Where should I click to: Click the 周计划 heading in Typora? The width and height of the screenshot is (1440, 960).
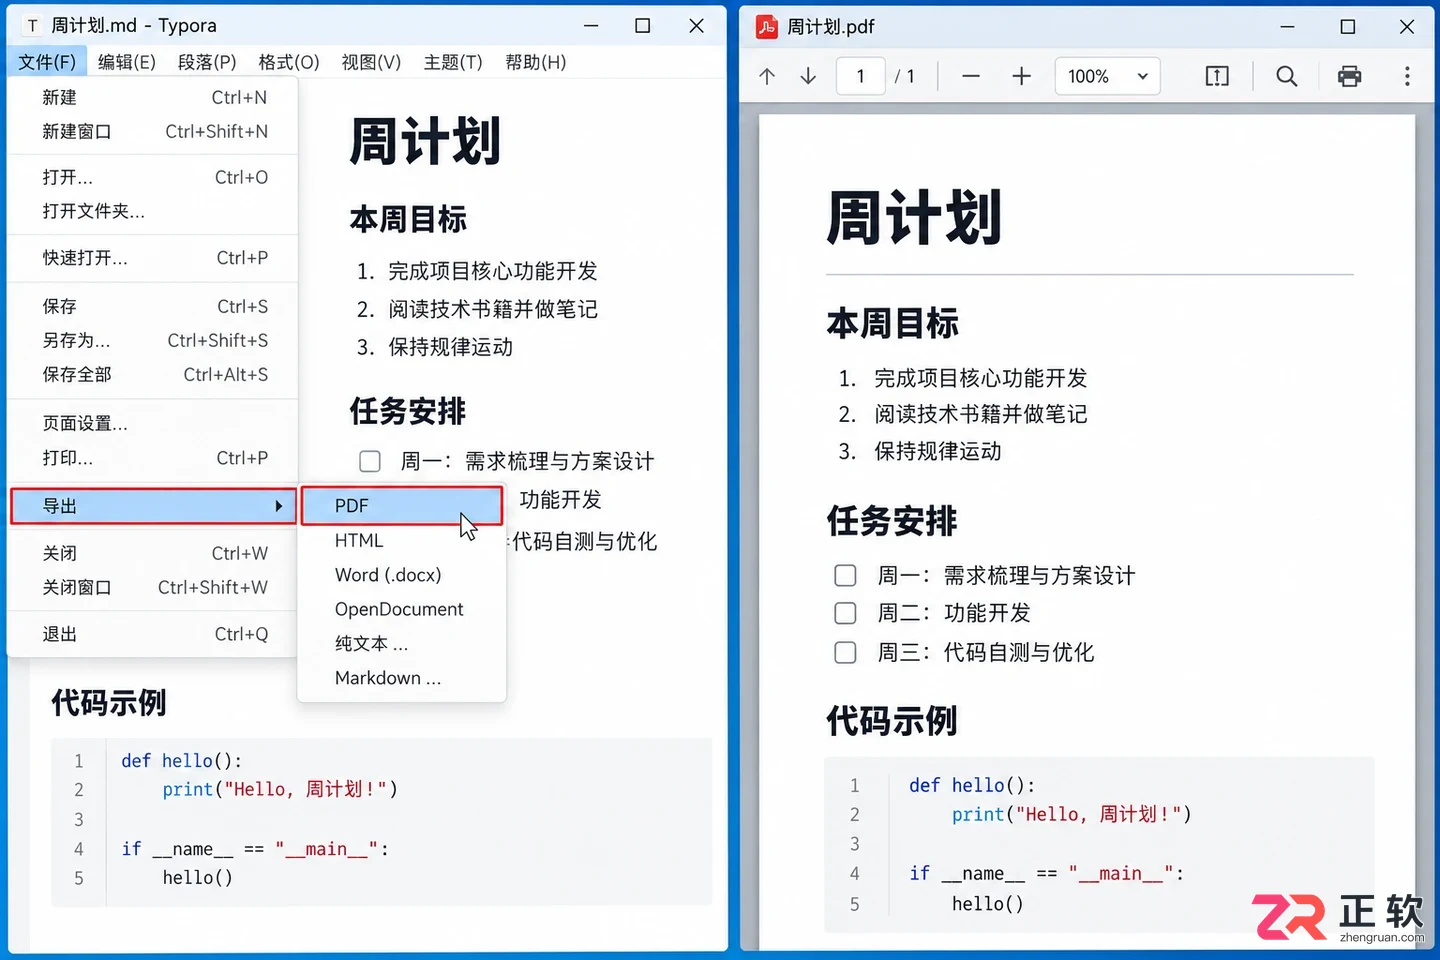425,141
